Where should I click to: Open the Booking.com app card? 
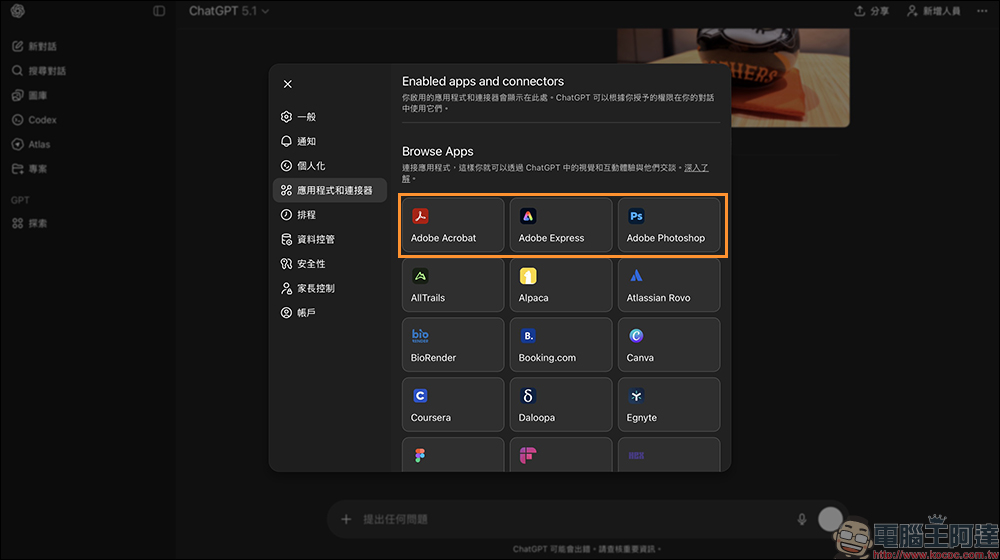(561, 344)
